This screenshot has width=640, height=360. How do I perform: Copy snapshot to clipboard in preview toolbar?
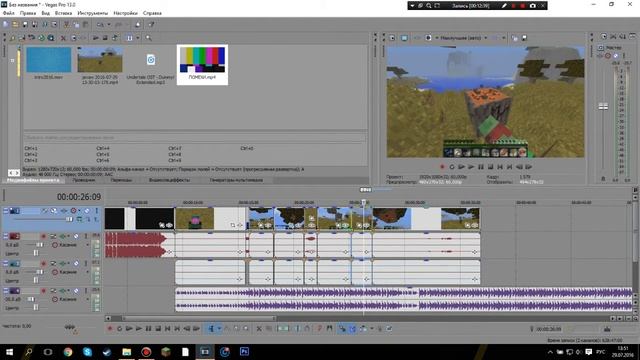click(515, 38)
